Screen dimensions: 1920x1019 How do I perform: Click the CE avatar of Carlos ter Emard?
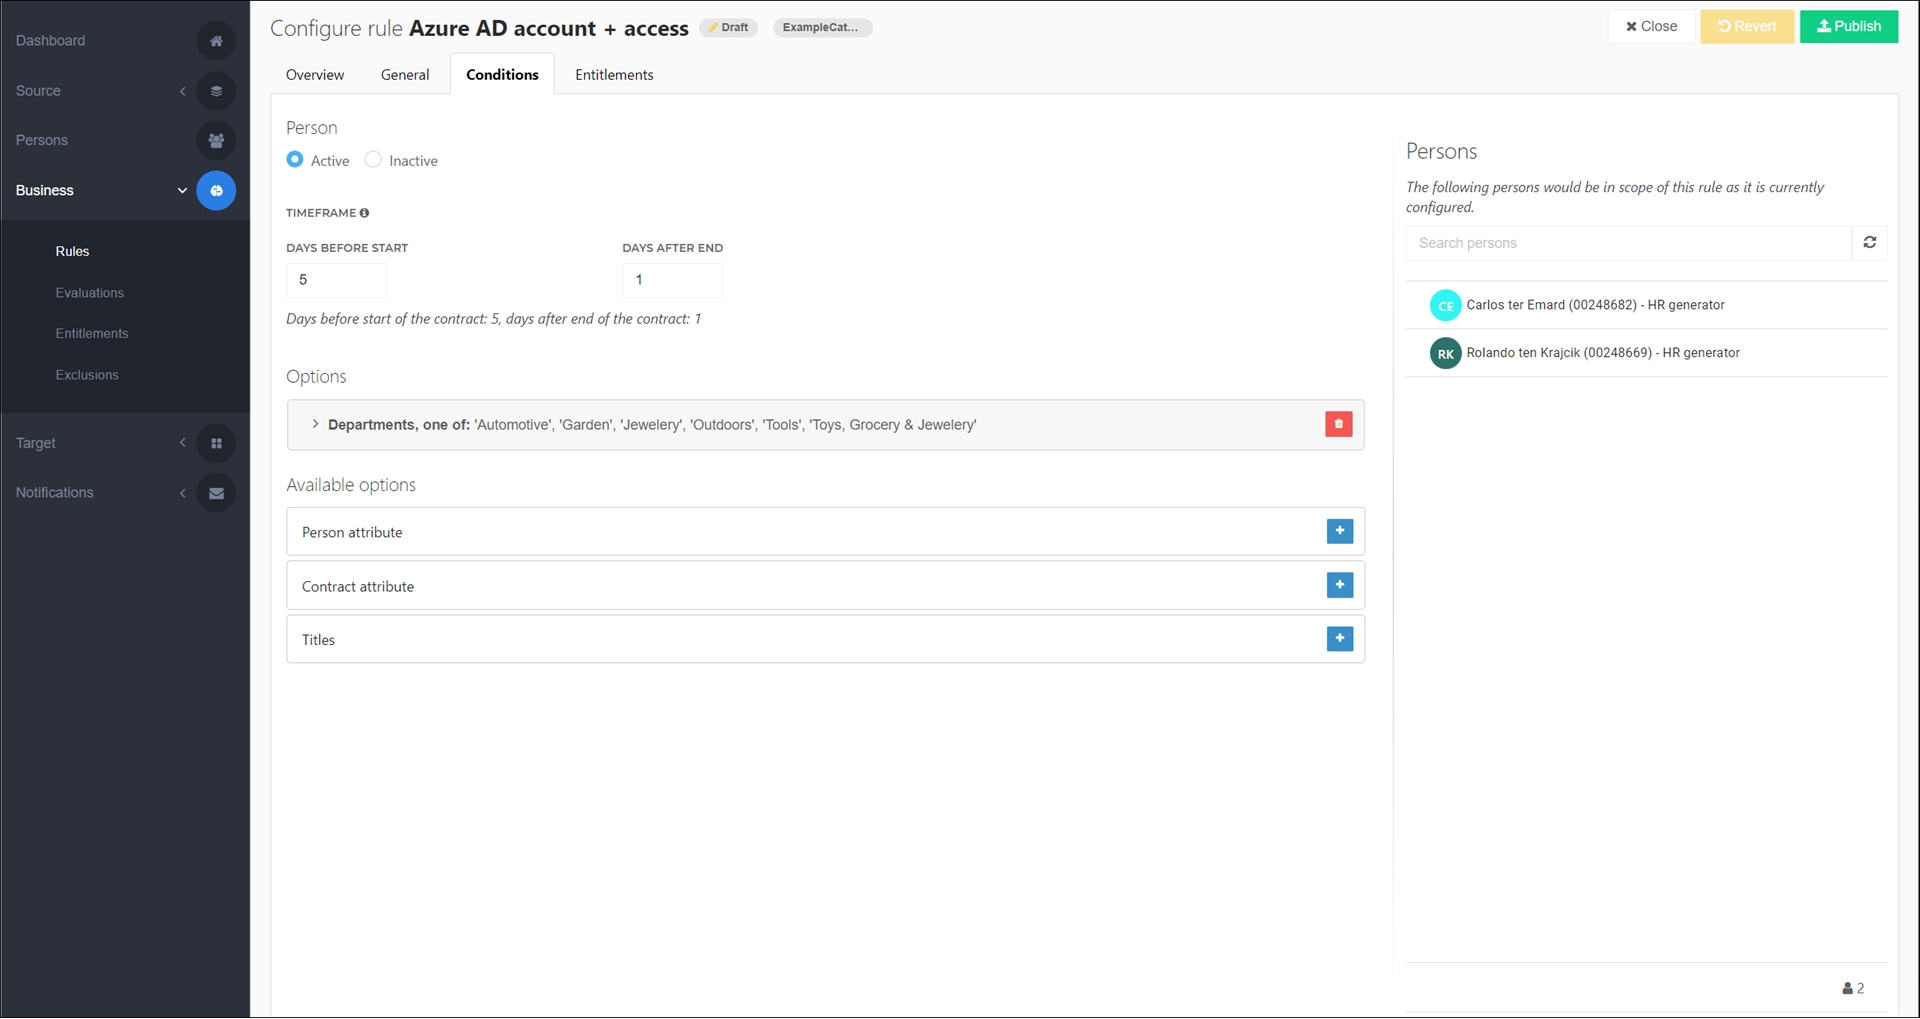click(1446, 306)
